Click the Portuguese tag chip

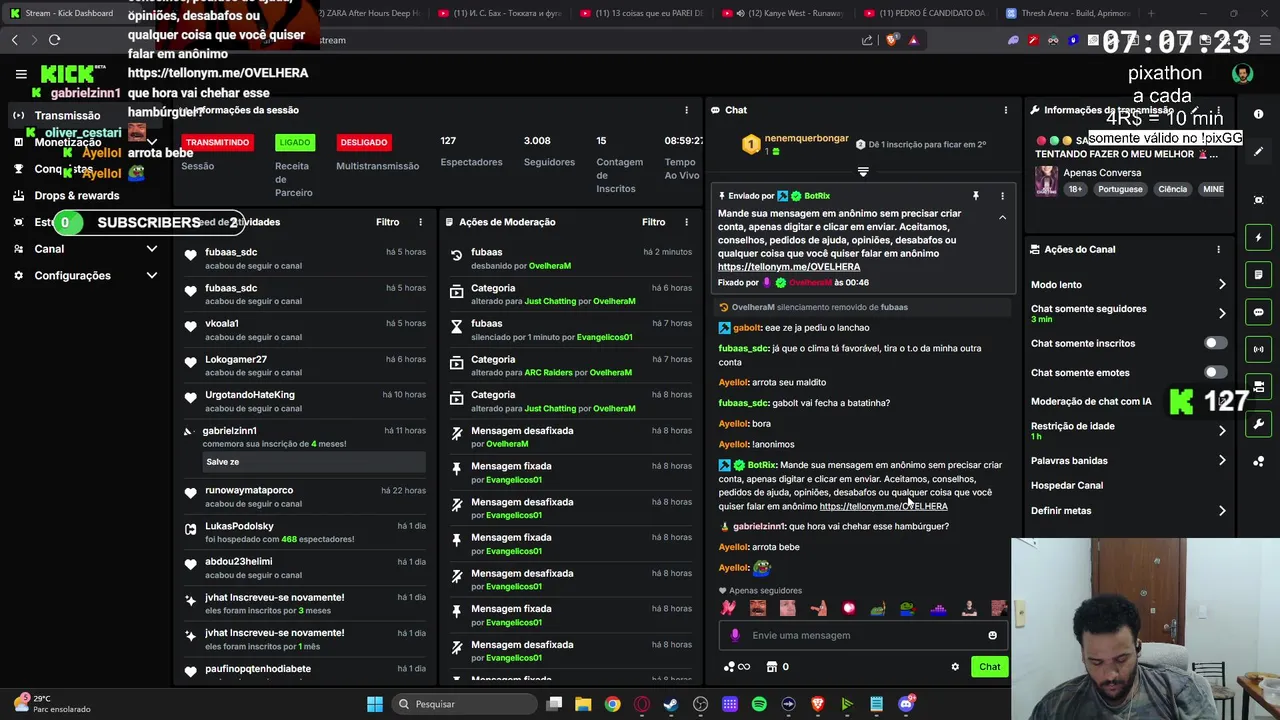pyautogui.click(x=1120, y=189)
